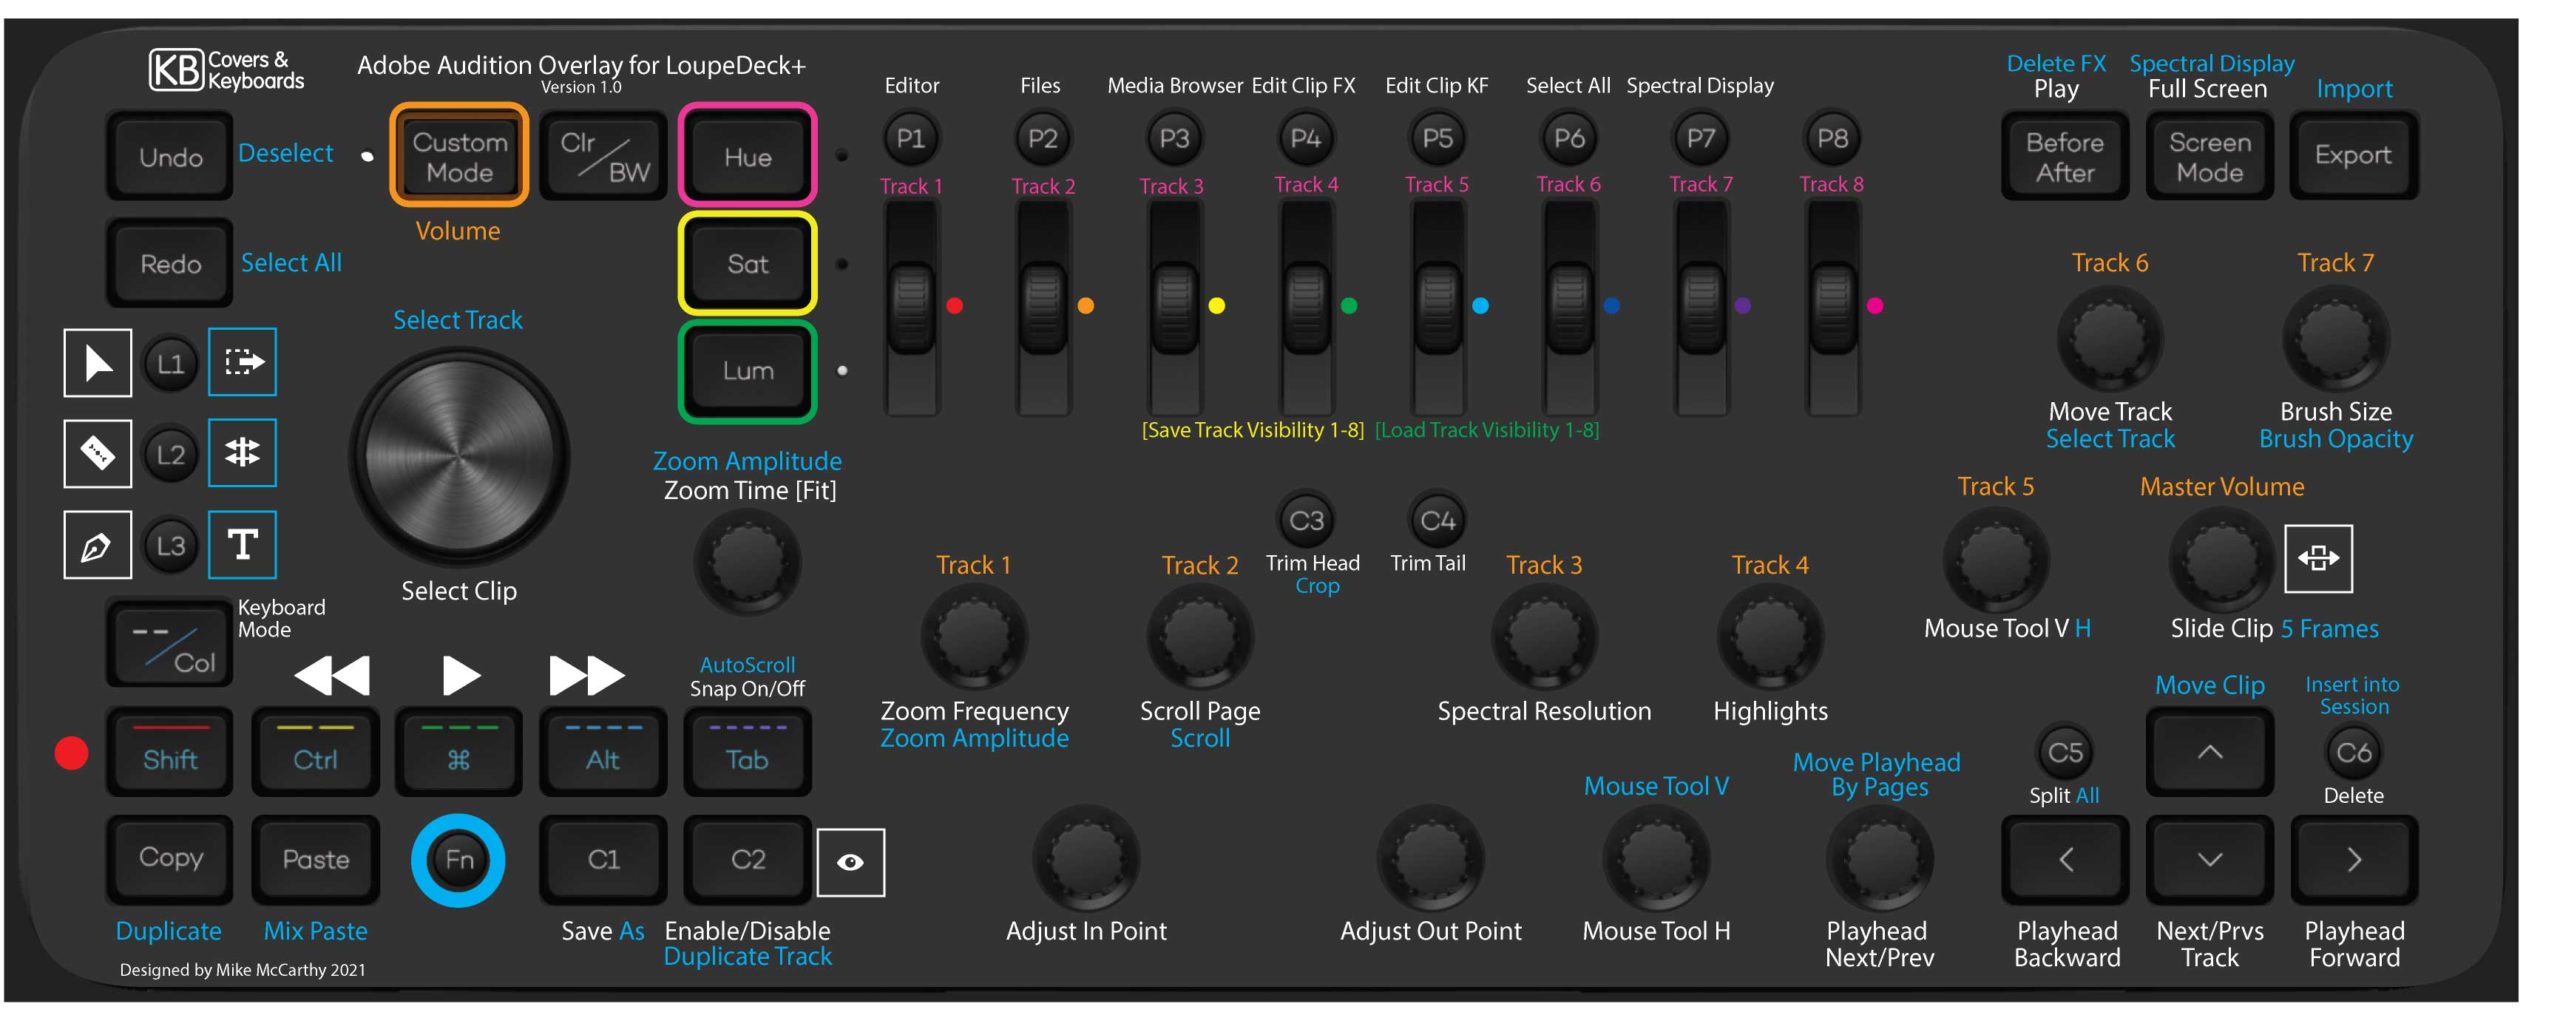Click the Spectral Resolution Track 3 knob
2560x1018 pixels.
[x=1544, y=636]
